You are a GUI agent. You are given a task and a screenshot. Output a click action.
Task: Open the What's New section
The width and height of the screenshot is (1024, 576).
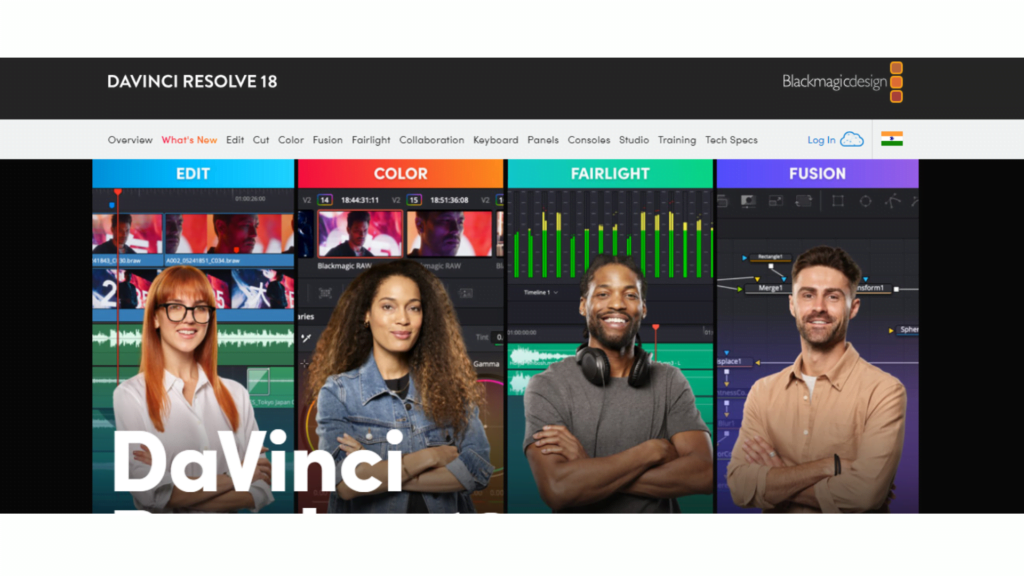pos(189,140)
